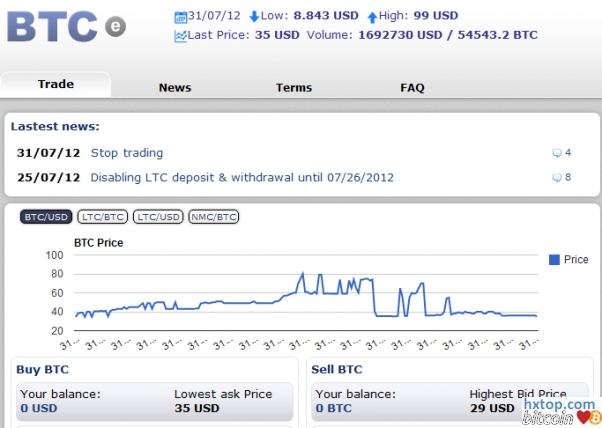
Task: Open the FAQ tab
Action: (x=412, y=88)
